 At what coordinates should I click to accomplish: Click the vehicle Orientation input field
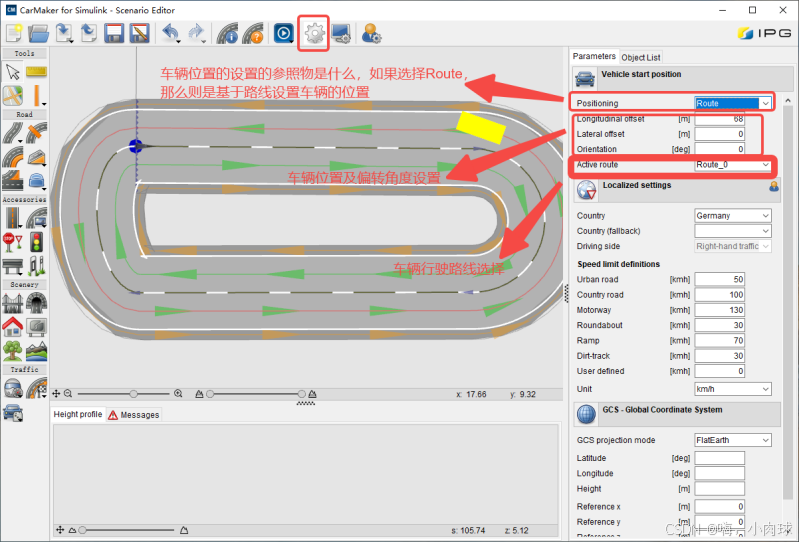tap(720, 149)
